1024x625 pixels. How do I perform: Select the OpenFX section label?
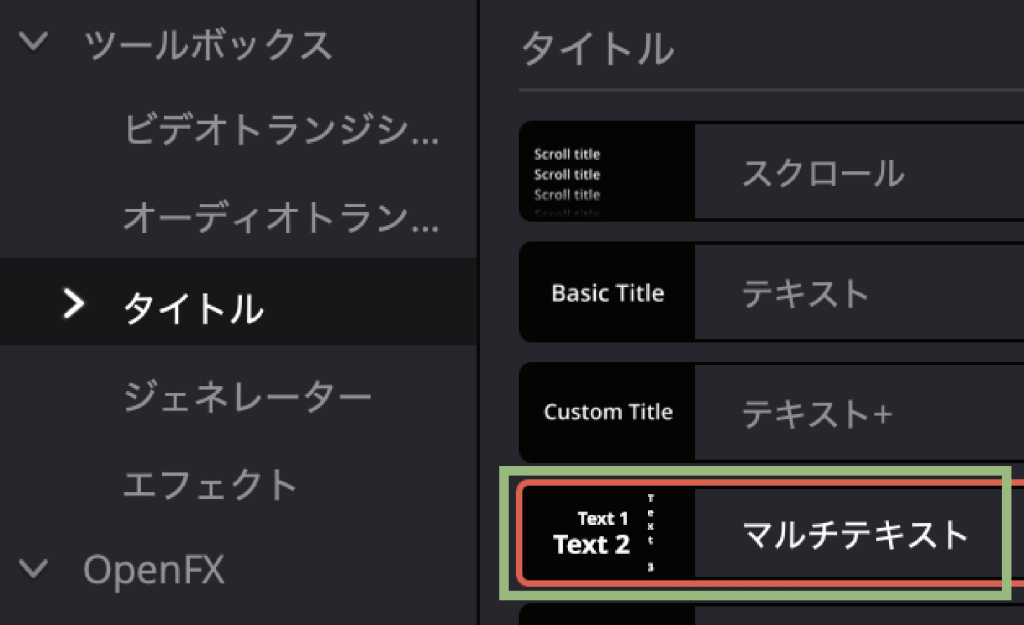[153, 570]
